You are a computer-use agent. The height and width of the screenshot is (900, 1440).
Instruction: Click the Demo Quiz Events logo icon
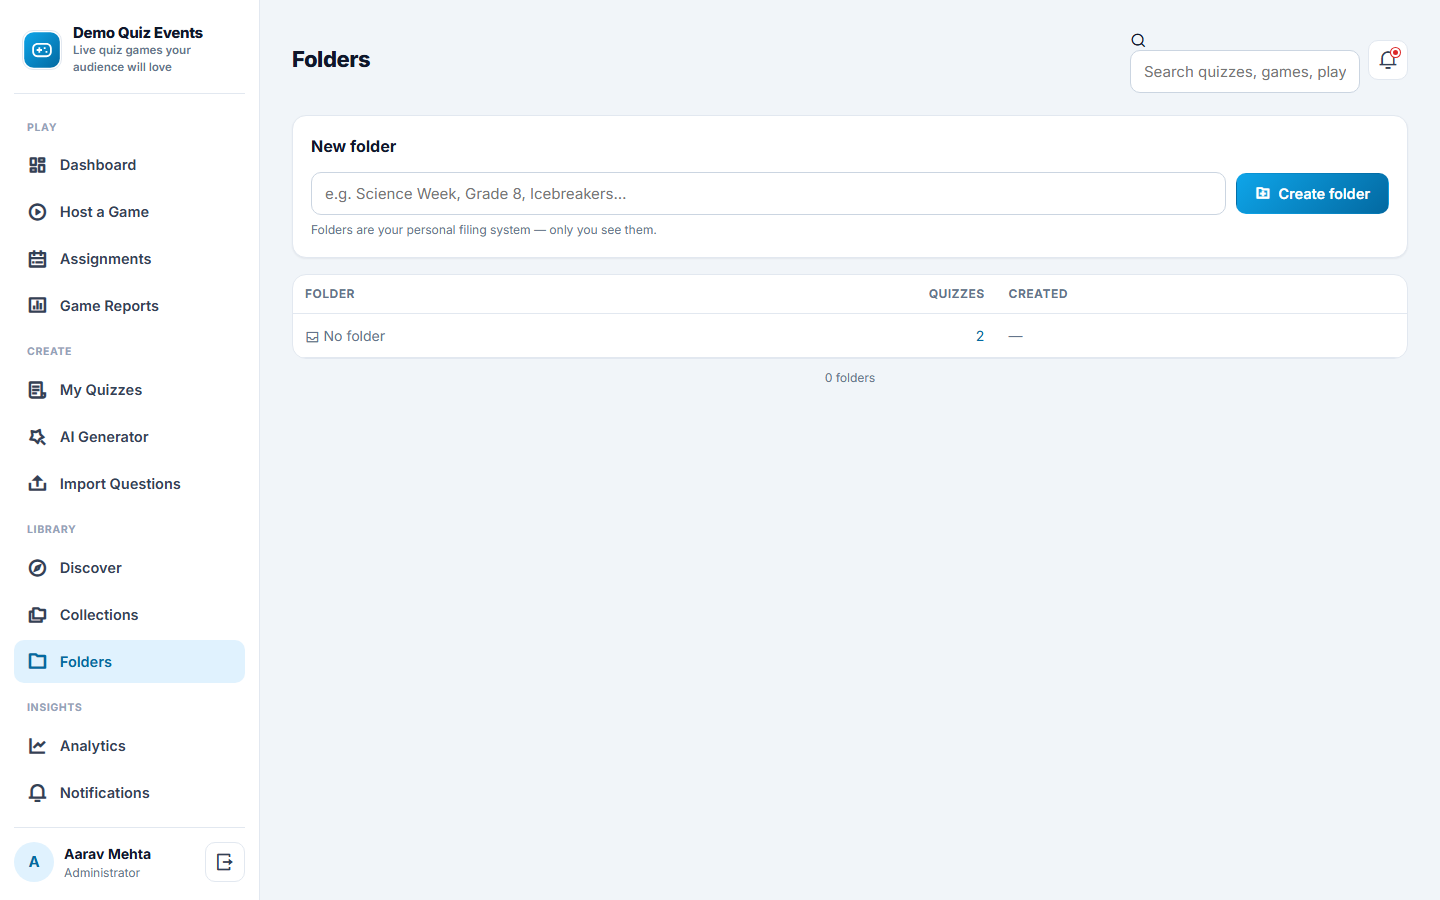[42, 50]
